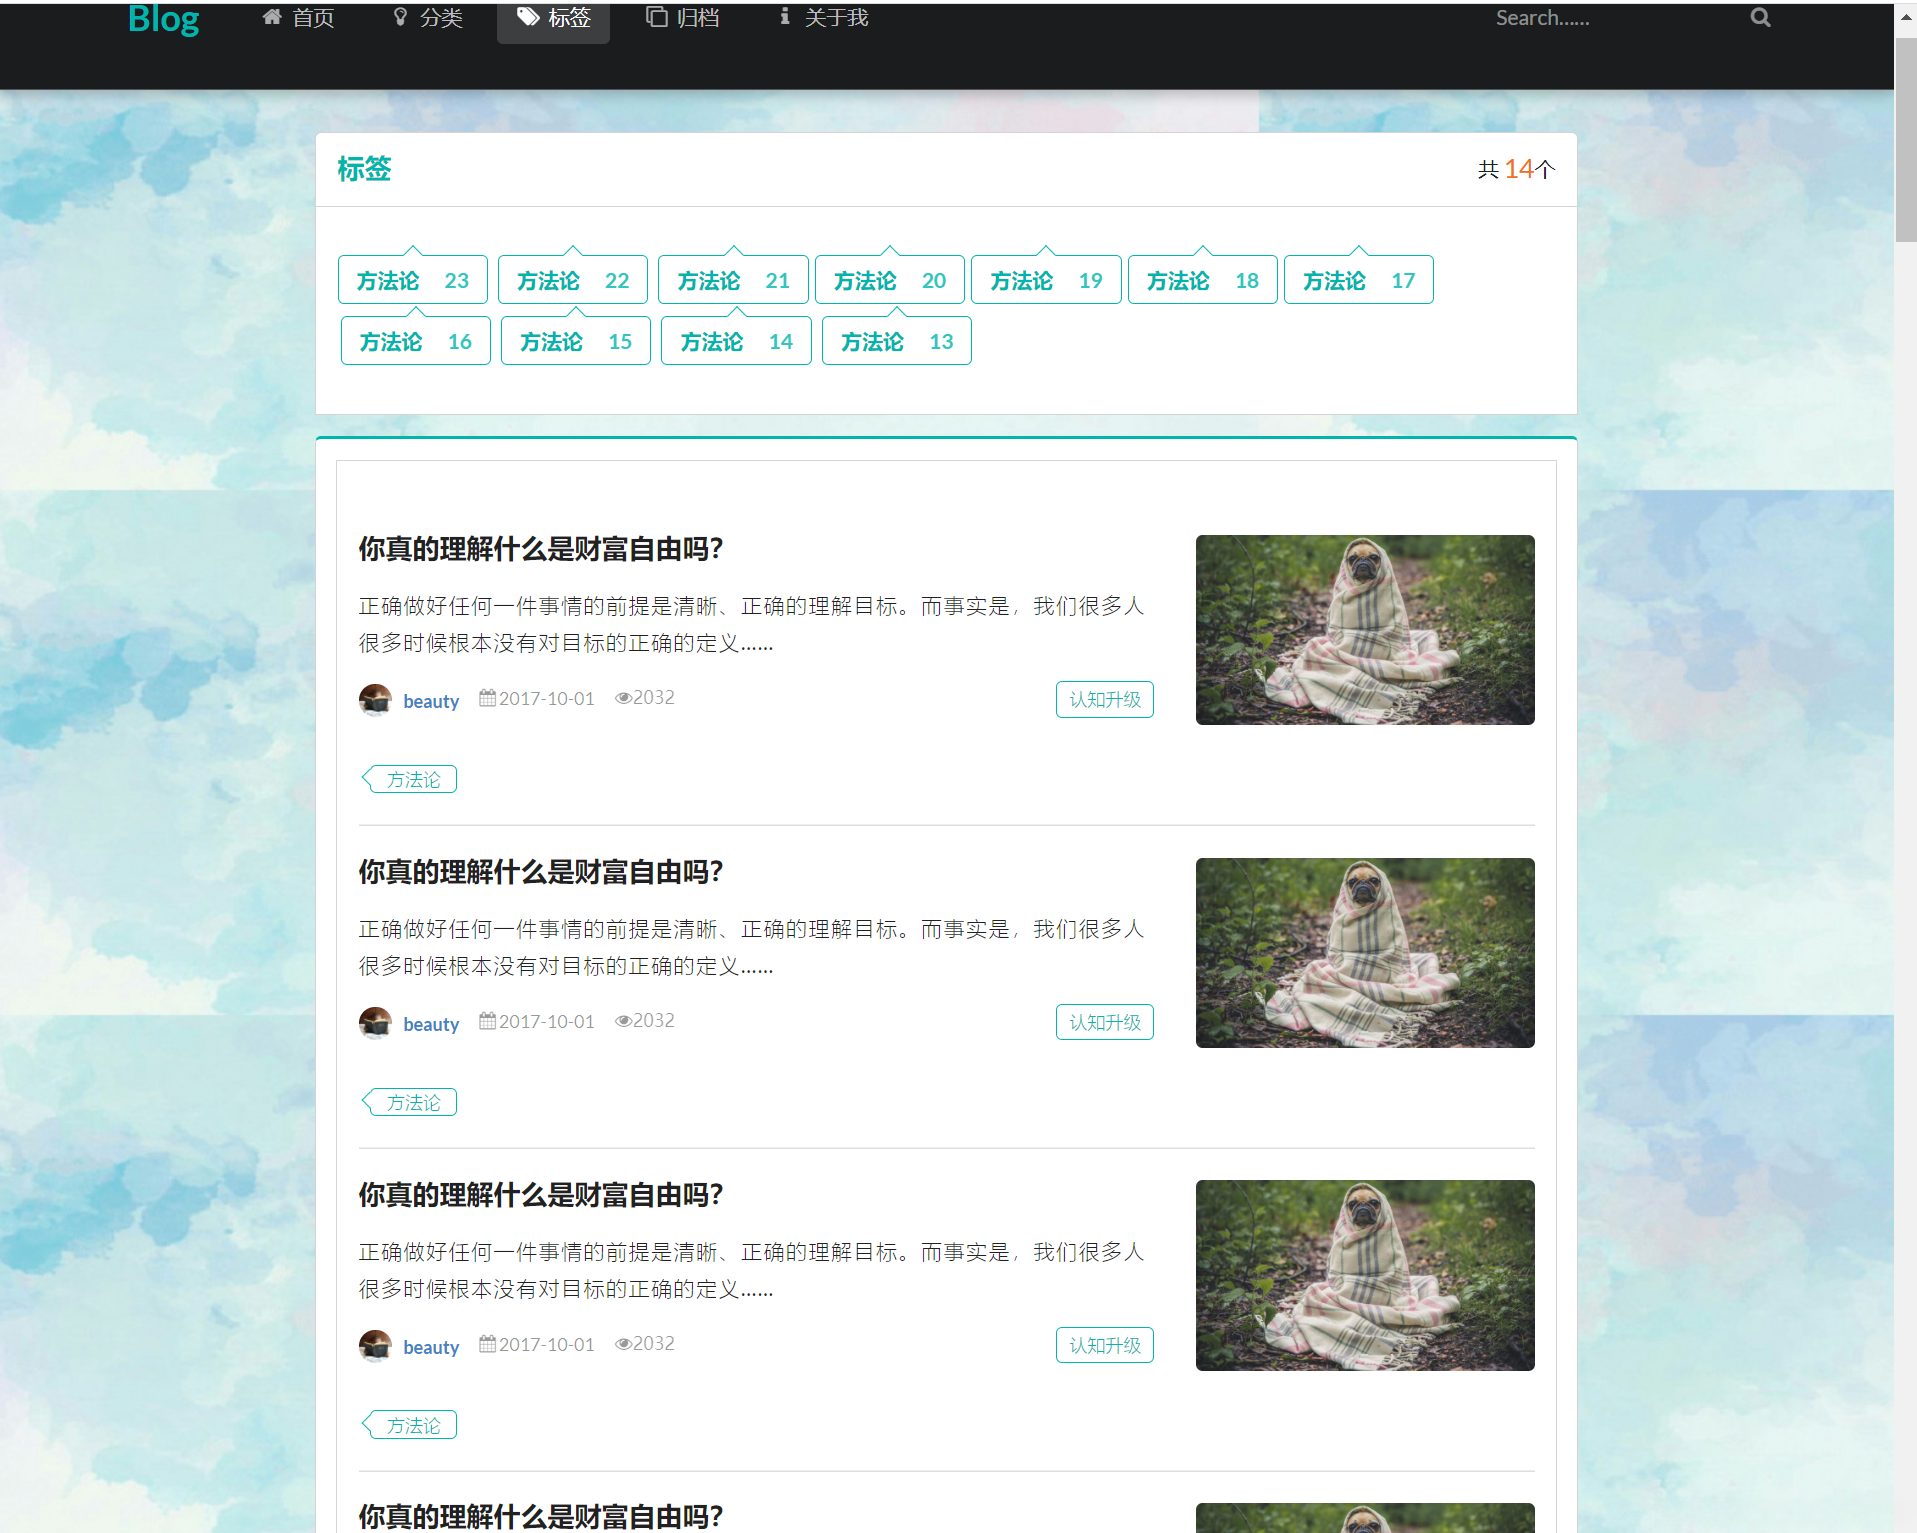
Task: Click the home icon next to 首页
Action: [x=270, y=16]
